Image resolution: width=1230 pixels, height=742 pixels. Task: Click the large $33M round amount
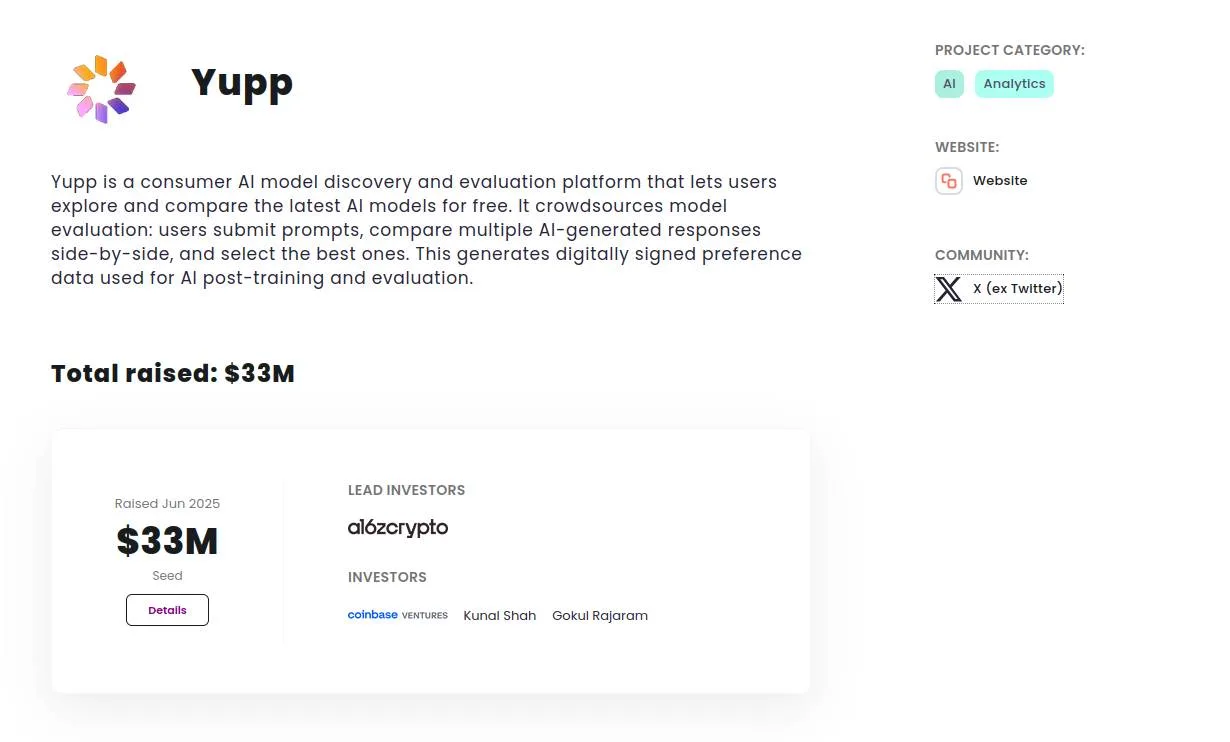pos(167,541)
